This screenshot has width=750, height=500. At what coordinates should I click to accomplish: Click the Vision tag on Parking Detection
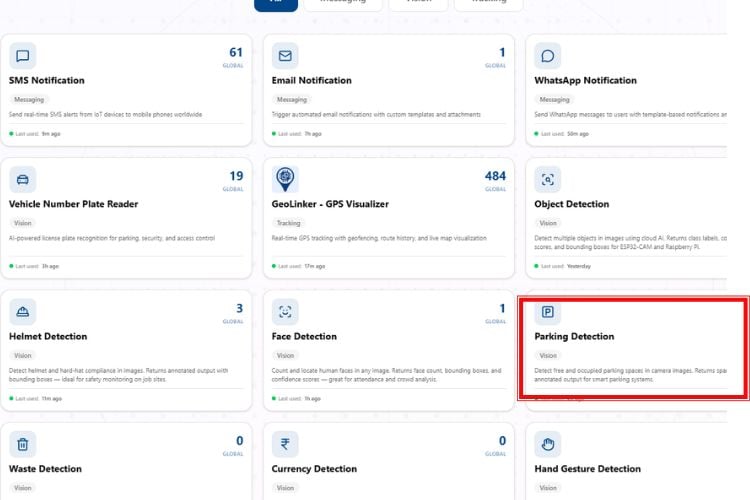(548, 356)
